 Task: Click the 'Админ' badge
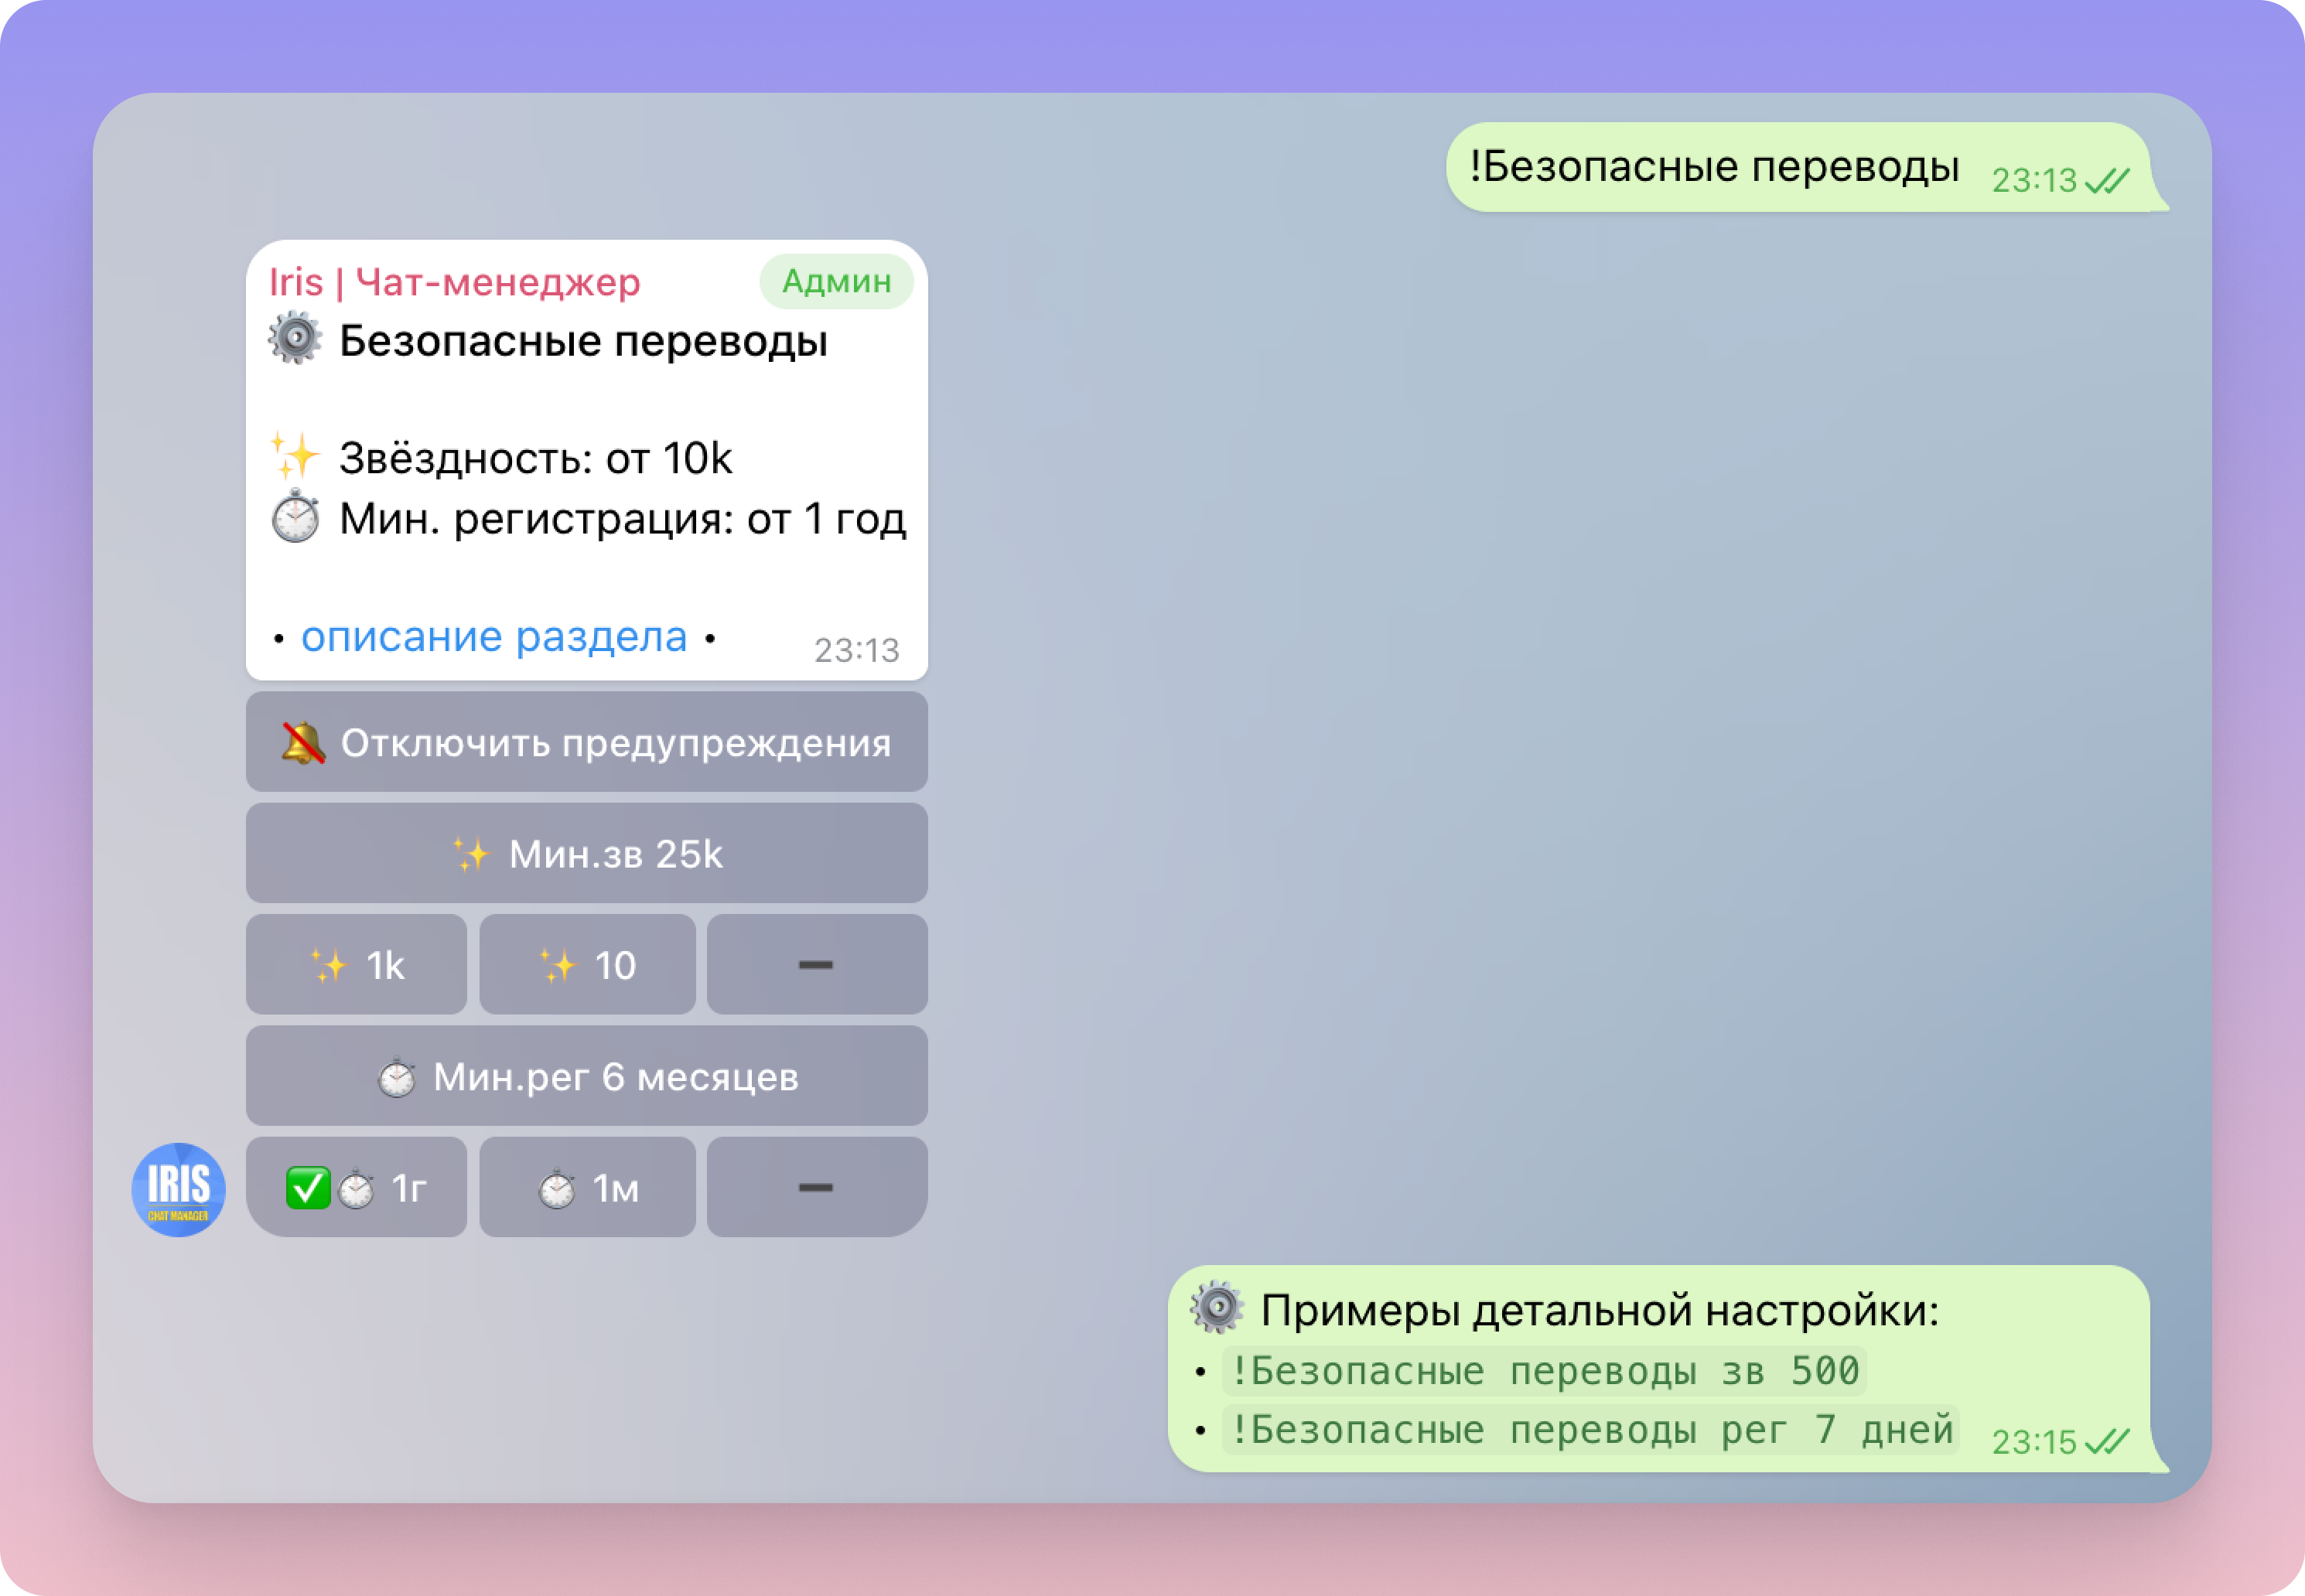pyautogui.click(x=836, y=281)
